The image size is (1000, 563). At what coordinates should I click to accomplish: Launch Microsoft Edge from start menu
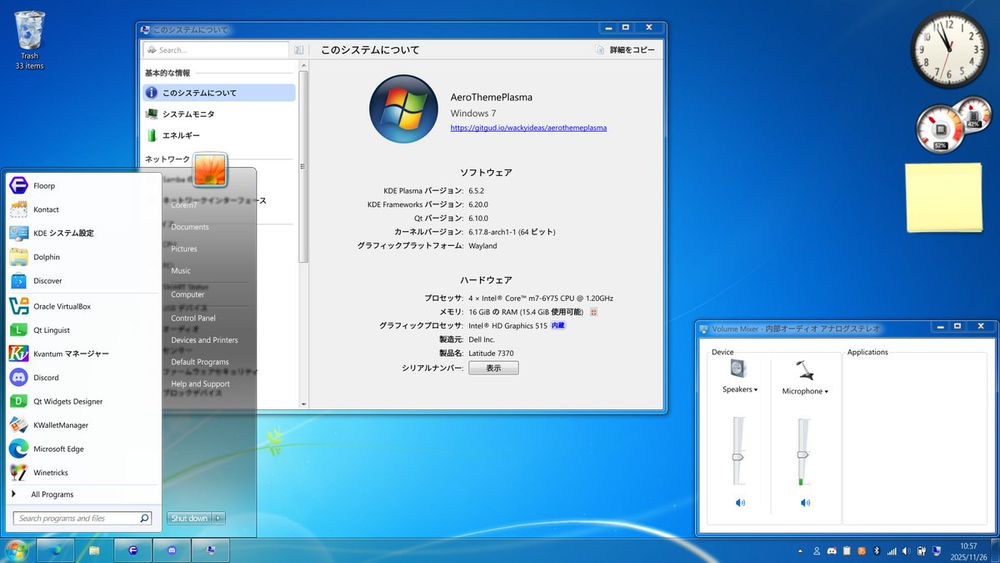click(x=83, y=449)
